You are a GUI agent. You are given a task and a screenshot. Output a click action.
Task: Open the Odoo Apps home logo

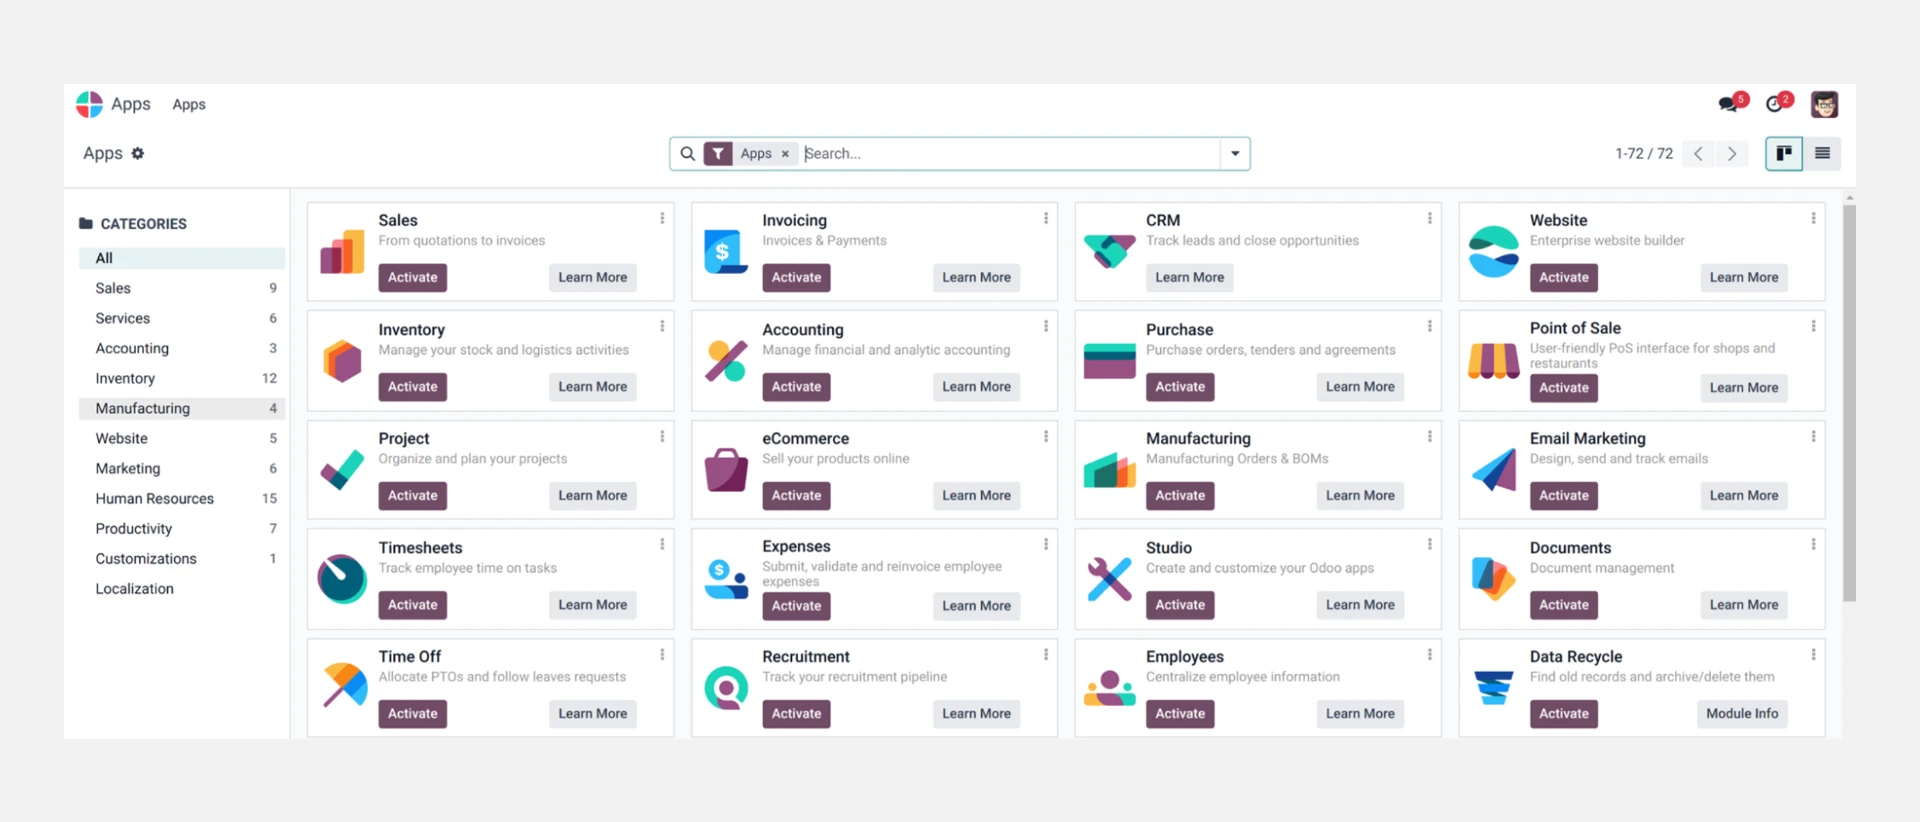pos(89,104)
